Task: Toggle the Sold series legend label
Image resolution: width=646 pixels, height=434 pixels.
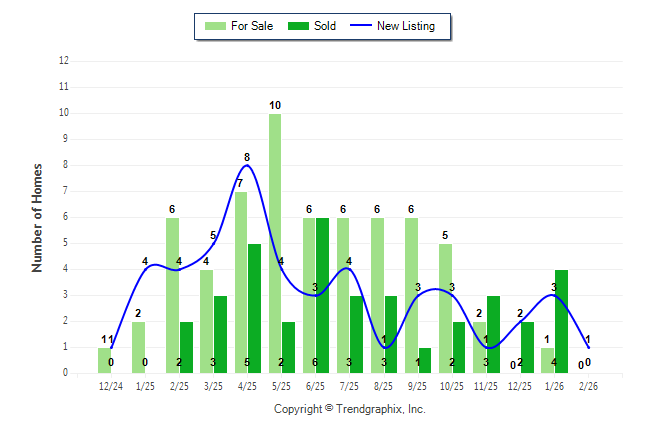Action: pos(325,26)
